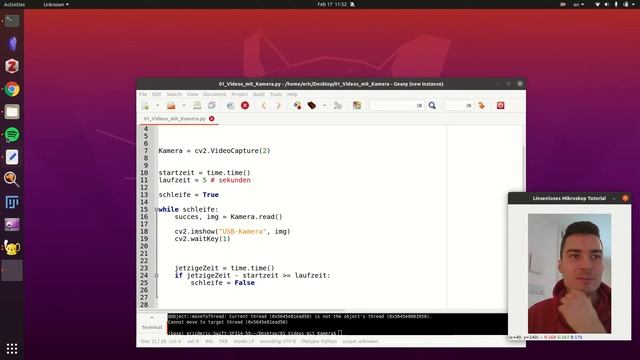Expand the recent files dropdown beside Open
This screenshot has width=640, height=360.
pyautogui.click(x=184, y=106)
